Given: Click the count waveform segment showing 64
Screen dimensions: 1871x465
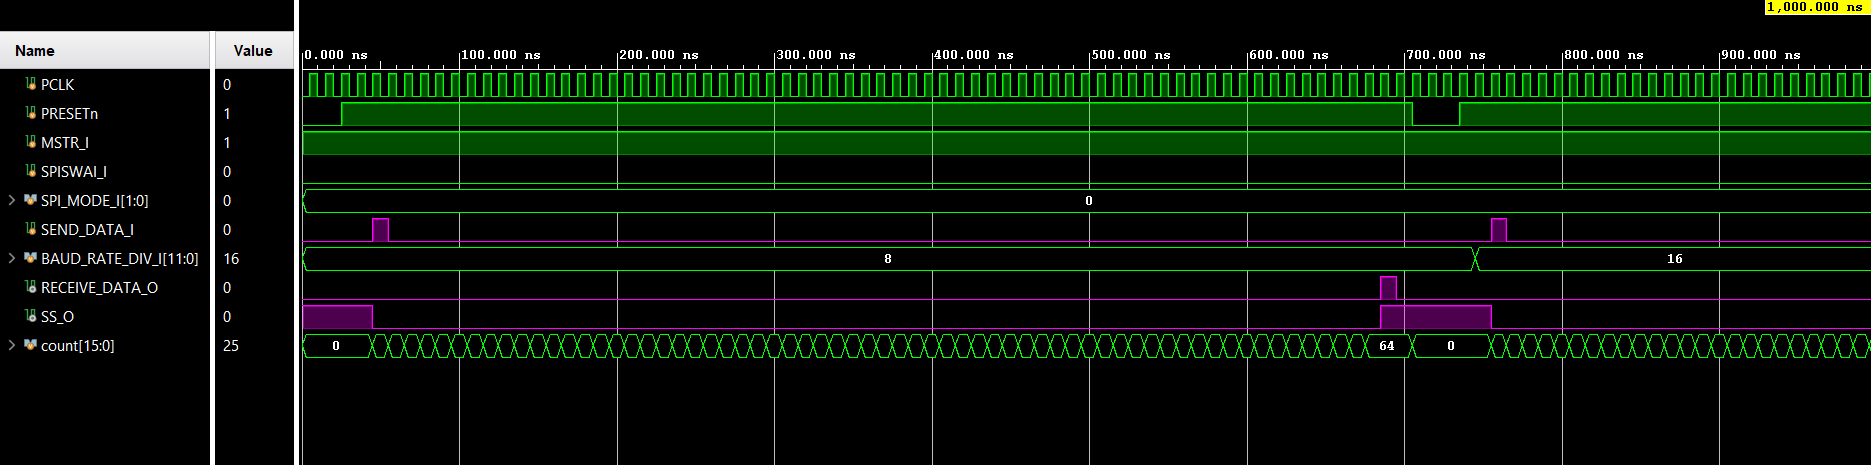Looking at the screenshot, I should (x=1387, y=346).
